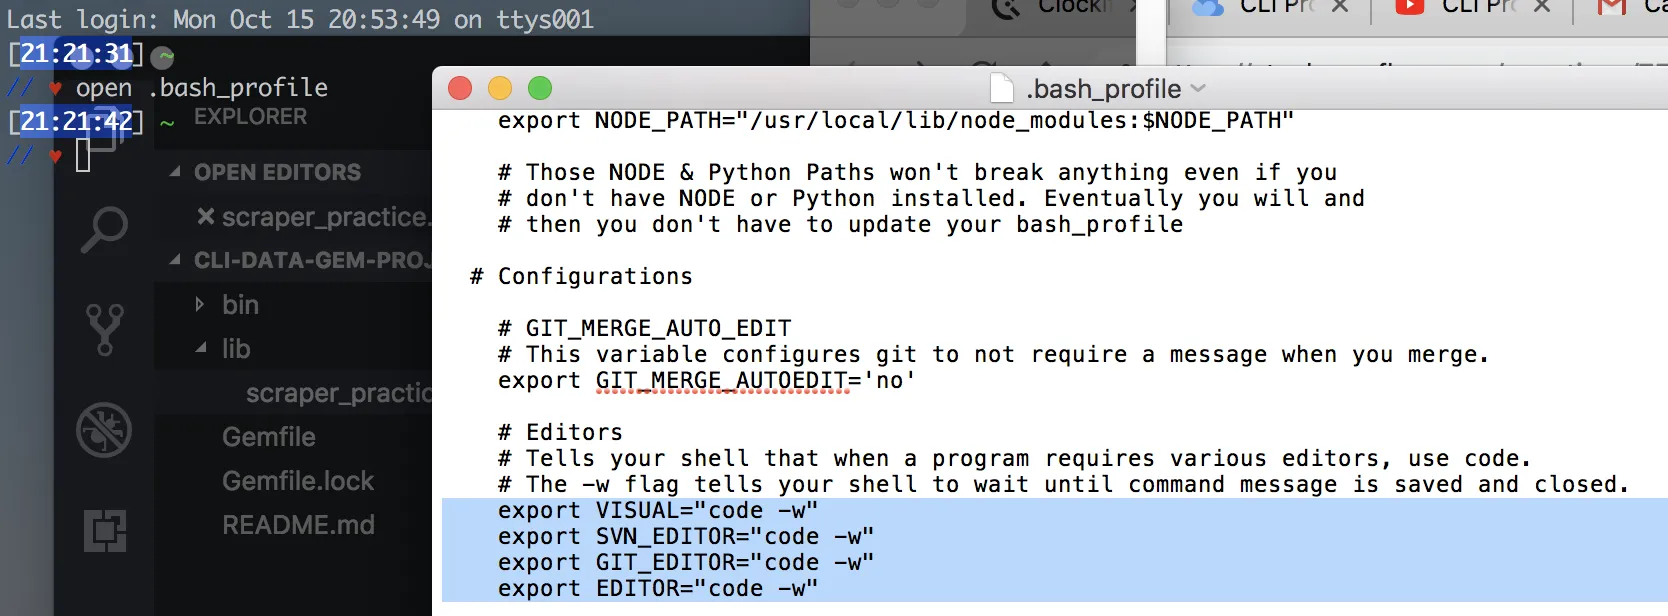Viewport: 1668px width, 616px height.
Task: Open the Source Control branch icon
Action: pos(104,330)
